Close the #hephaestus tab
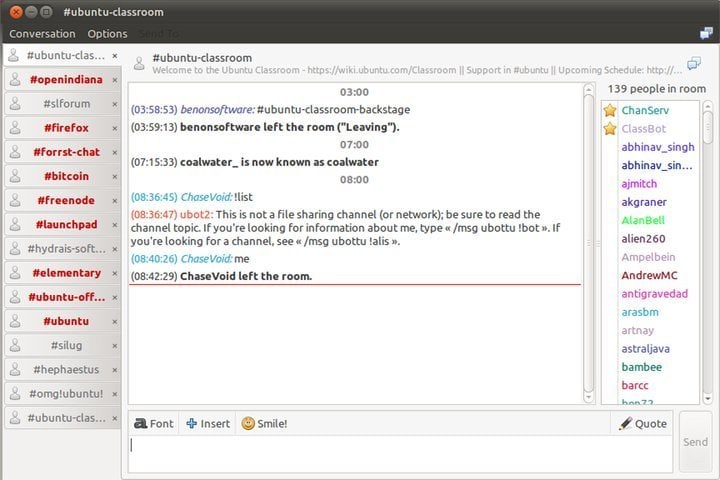Viewport: 720px width, 480px height. 115,370
